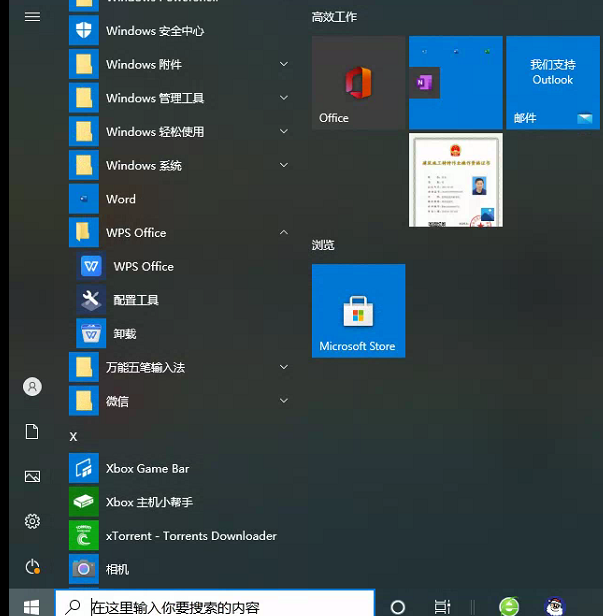
Task: Open Cortana circle icon on taskbar
Action: [398, 607]
